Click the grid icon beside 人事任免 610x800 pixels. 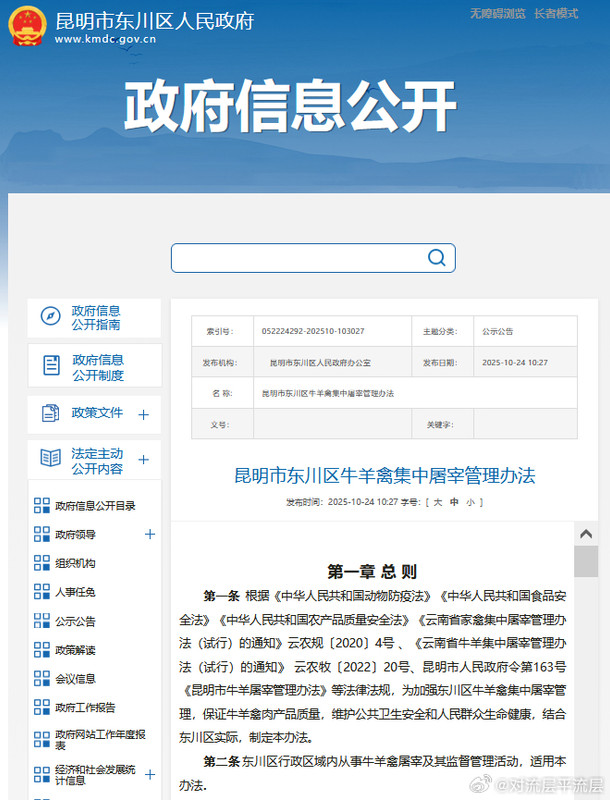click(42, 591)
